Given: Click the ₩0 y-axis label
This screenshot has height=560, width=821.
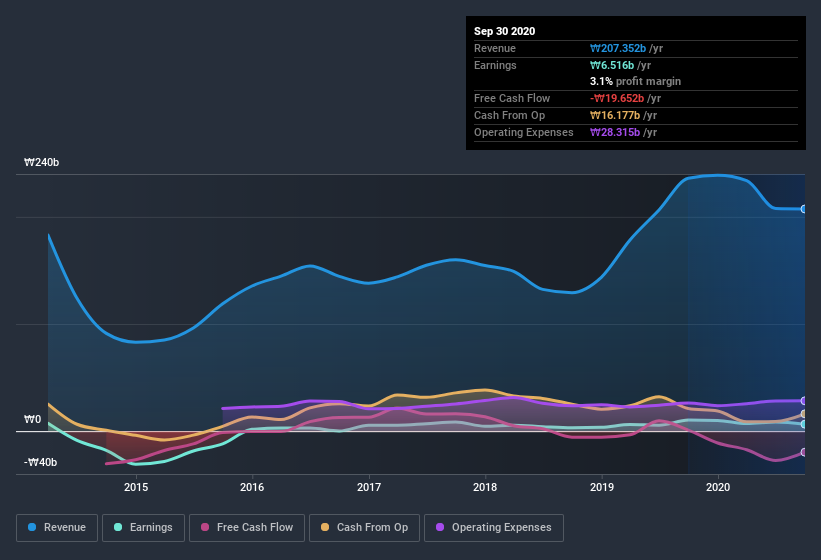Looking at the screenshot, I should (x=32, y=419).
